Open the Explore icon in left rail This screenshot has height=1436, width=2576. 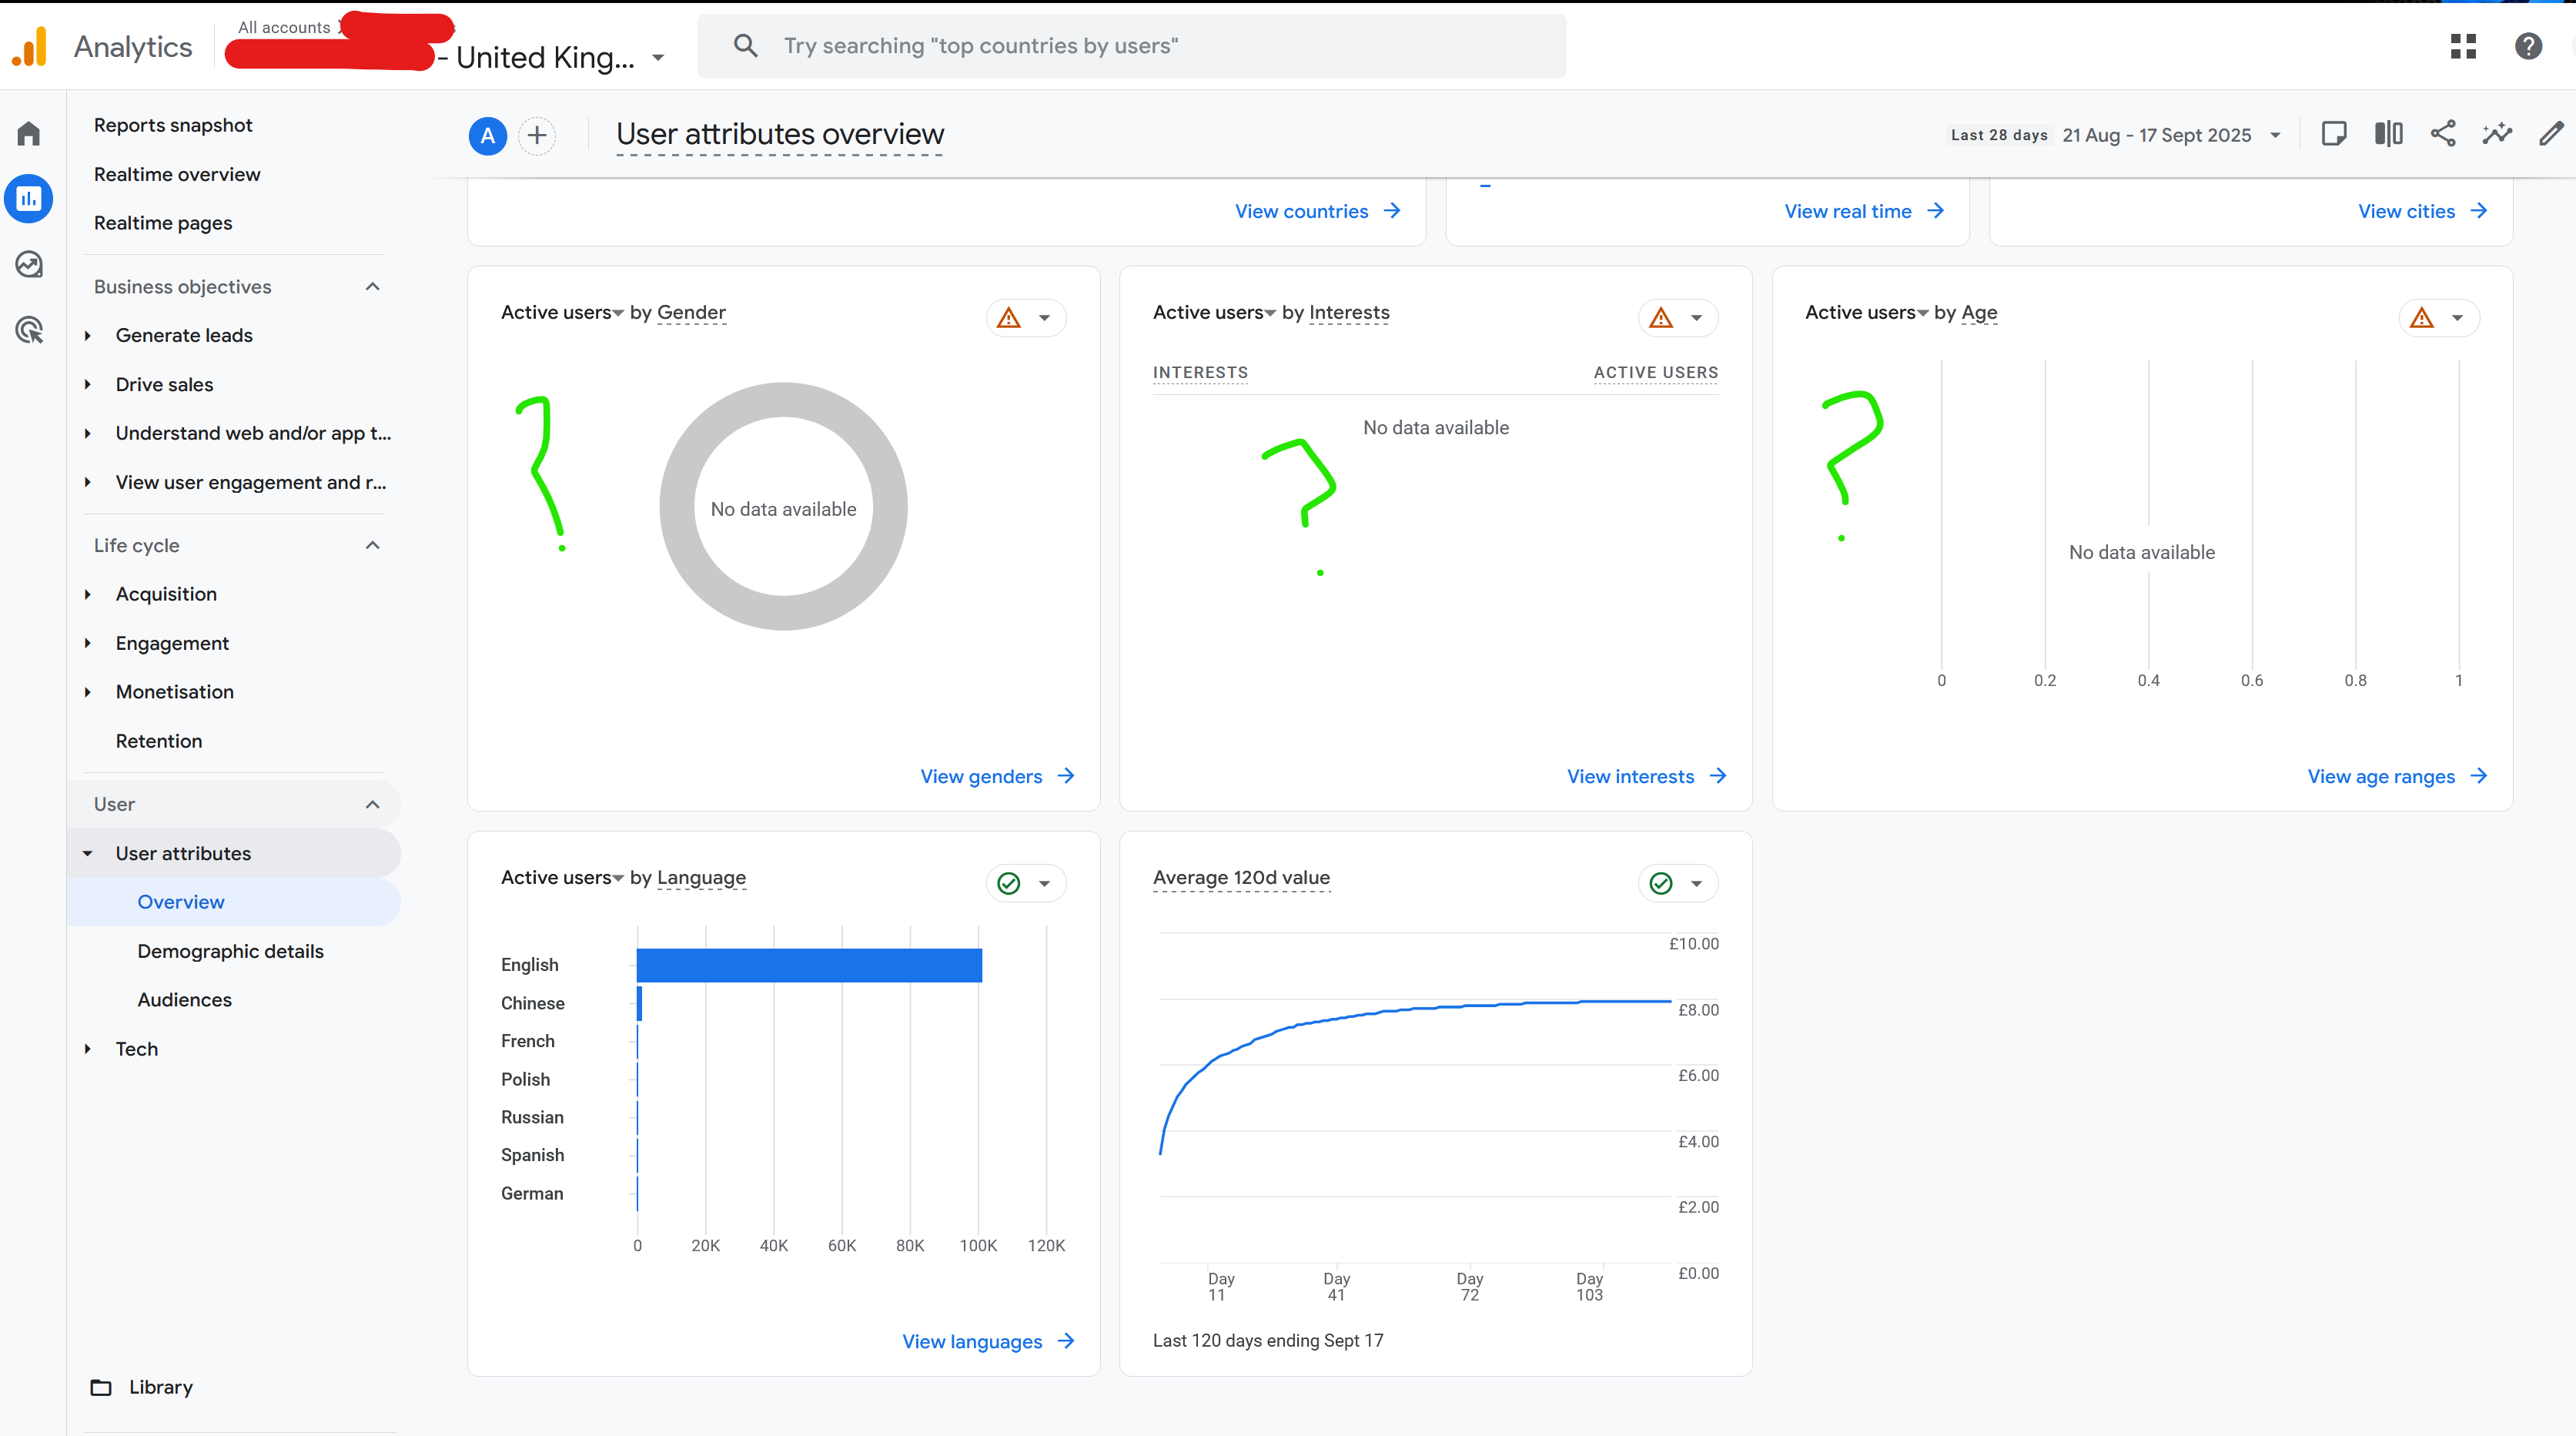click(29, 264)
